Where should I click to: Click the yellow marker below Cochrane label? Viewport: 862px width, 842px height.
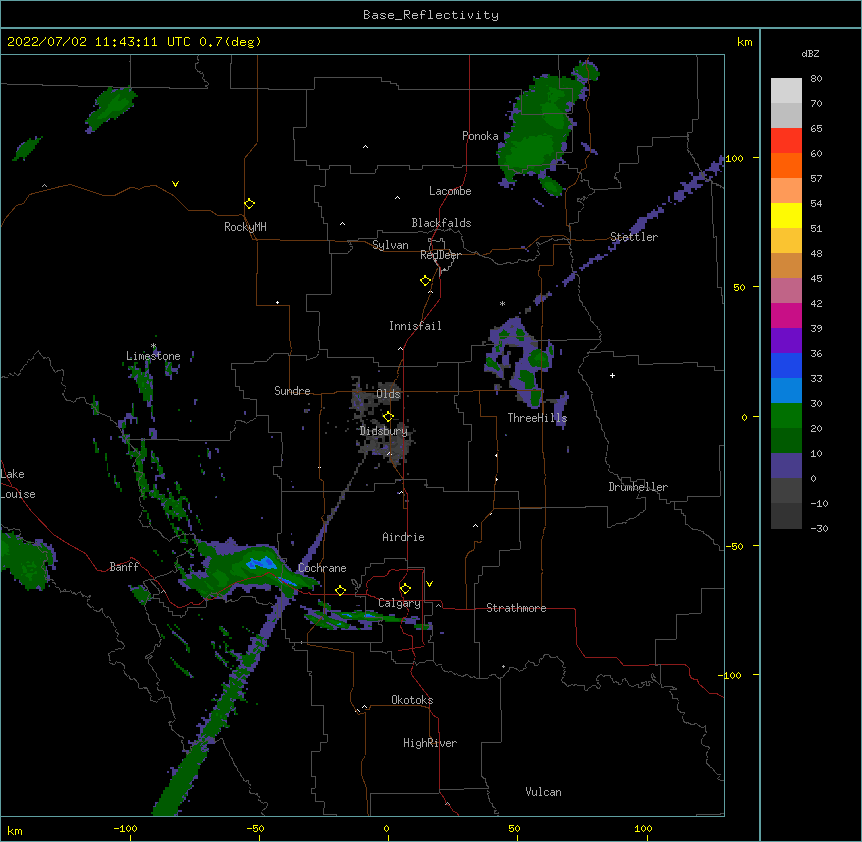(340, 590)
